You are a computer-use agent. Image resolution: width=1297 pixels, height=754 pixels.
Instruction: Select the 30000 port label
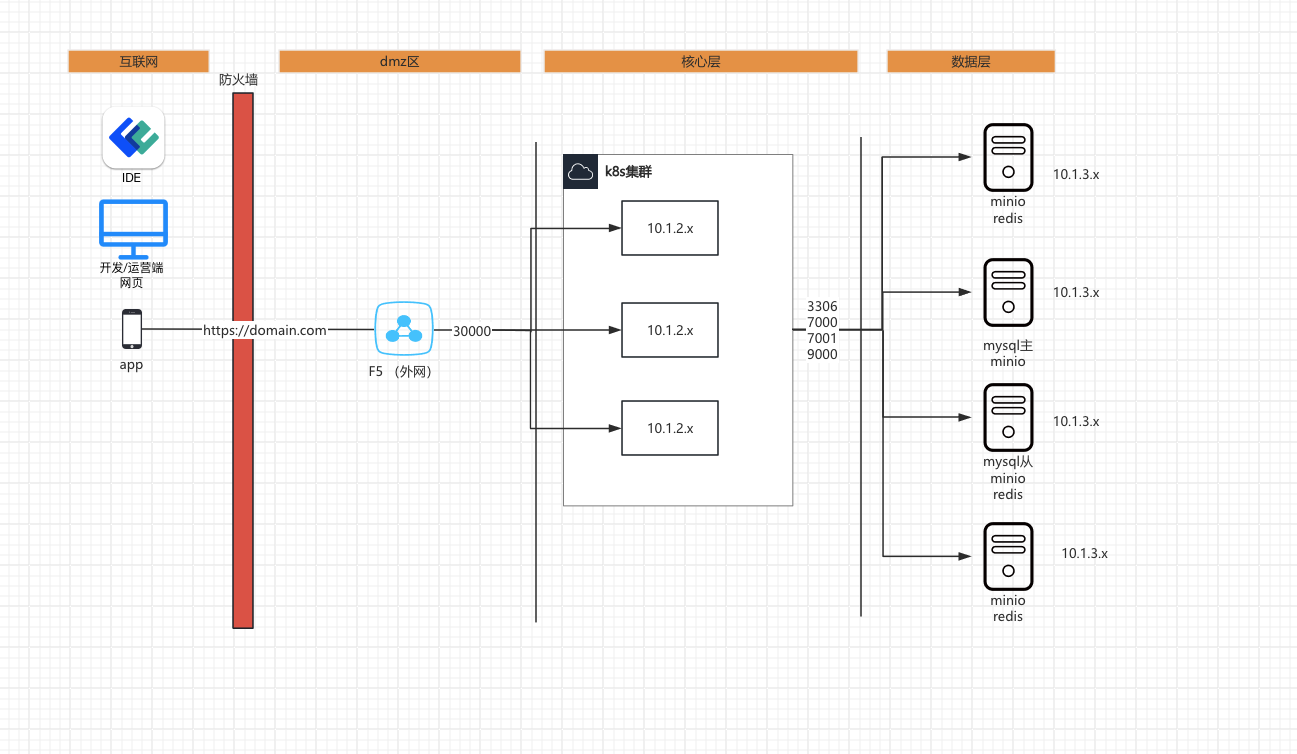click(472, 331)
